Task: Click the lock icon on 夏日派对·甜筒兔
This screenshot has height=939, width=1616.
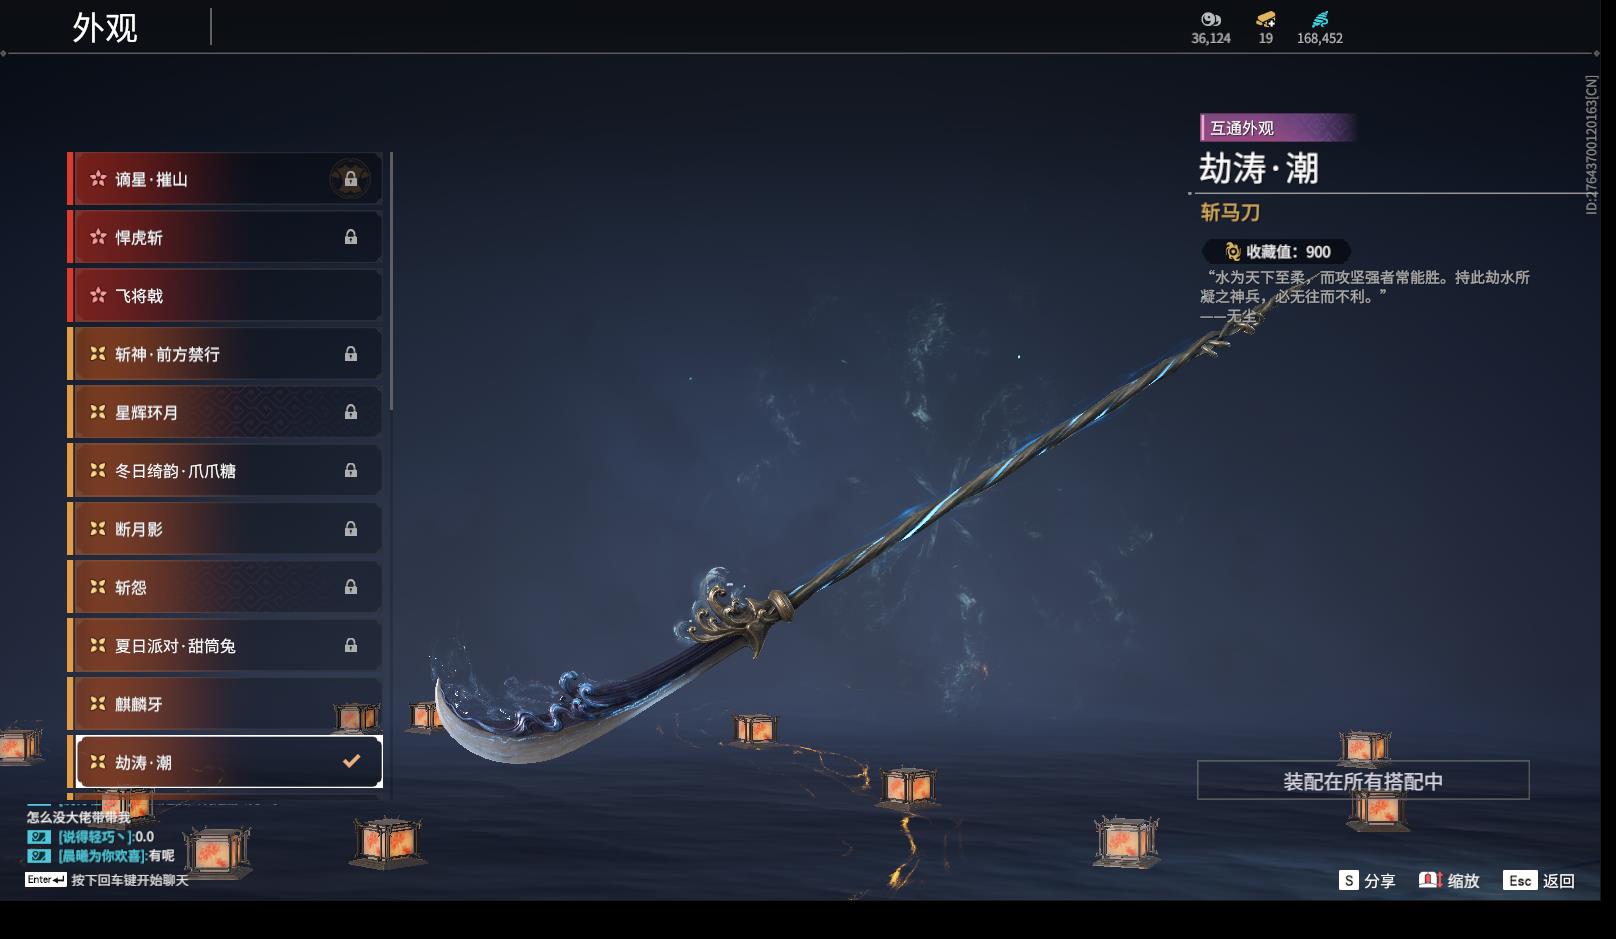Action: pos(350,646)
